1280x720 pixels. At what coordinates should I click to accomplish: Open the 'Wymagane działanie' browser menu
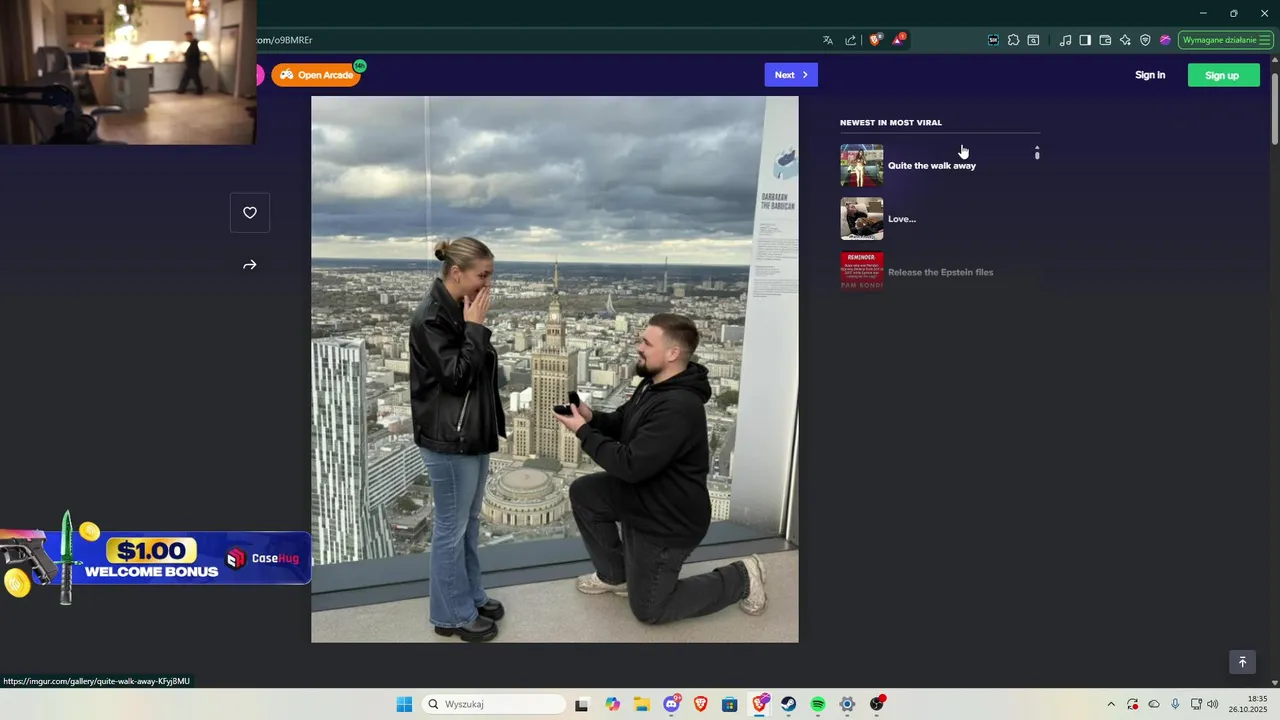(1225, 40)
